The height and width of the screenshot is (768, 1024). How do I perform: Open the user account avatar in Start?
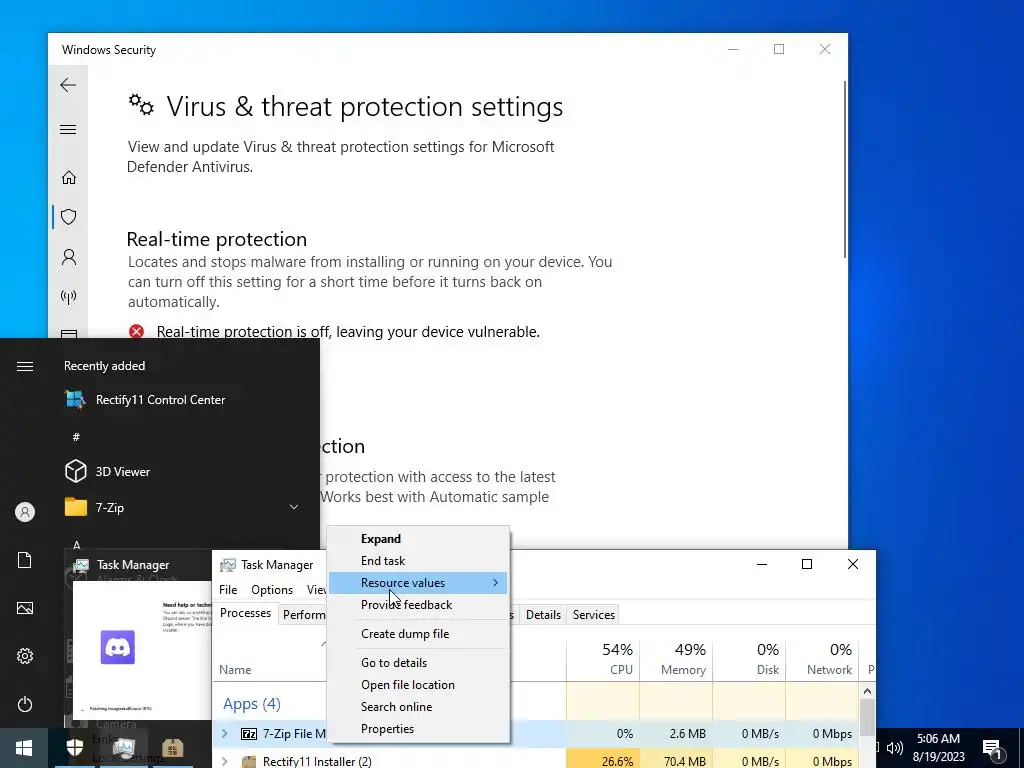pos(25,512)
